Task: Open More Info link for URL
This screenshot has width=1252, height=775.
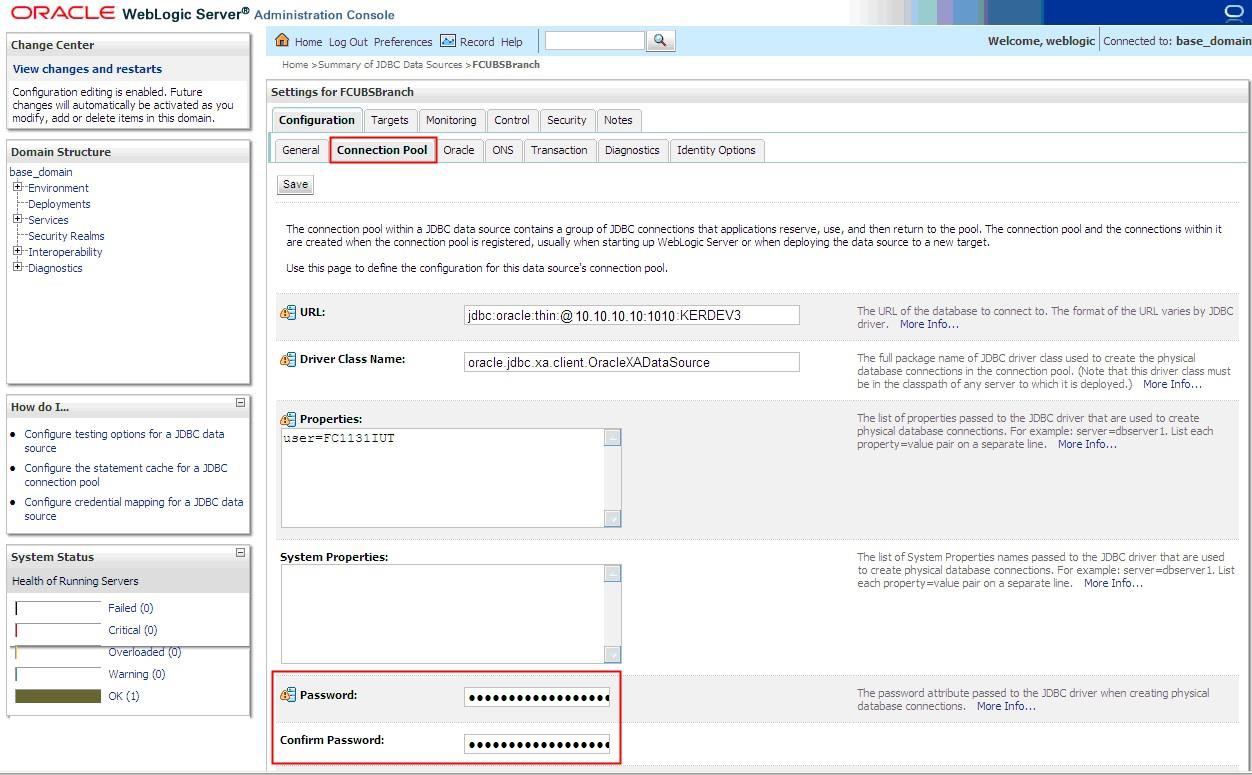Action: tap(929, 324)
